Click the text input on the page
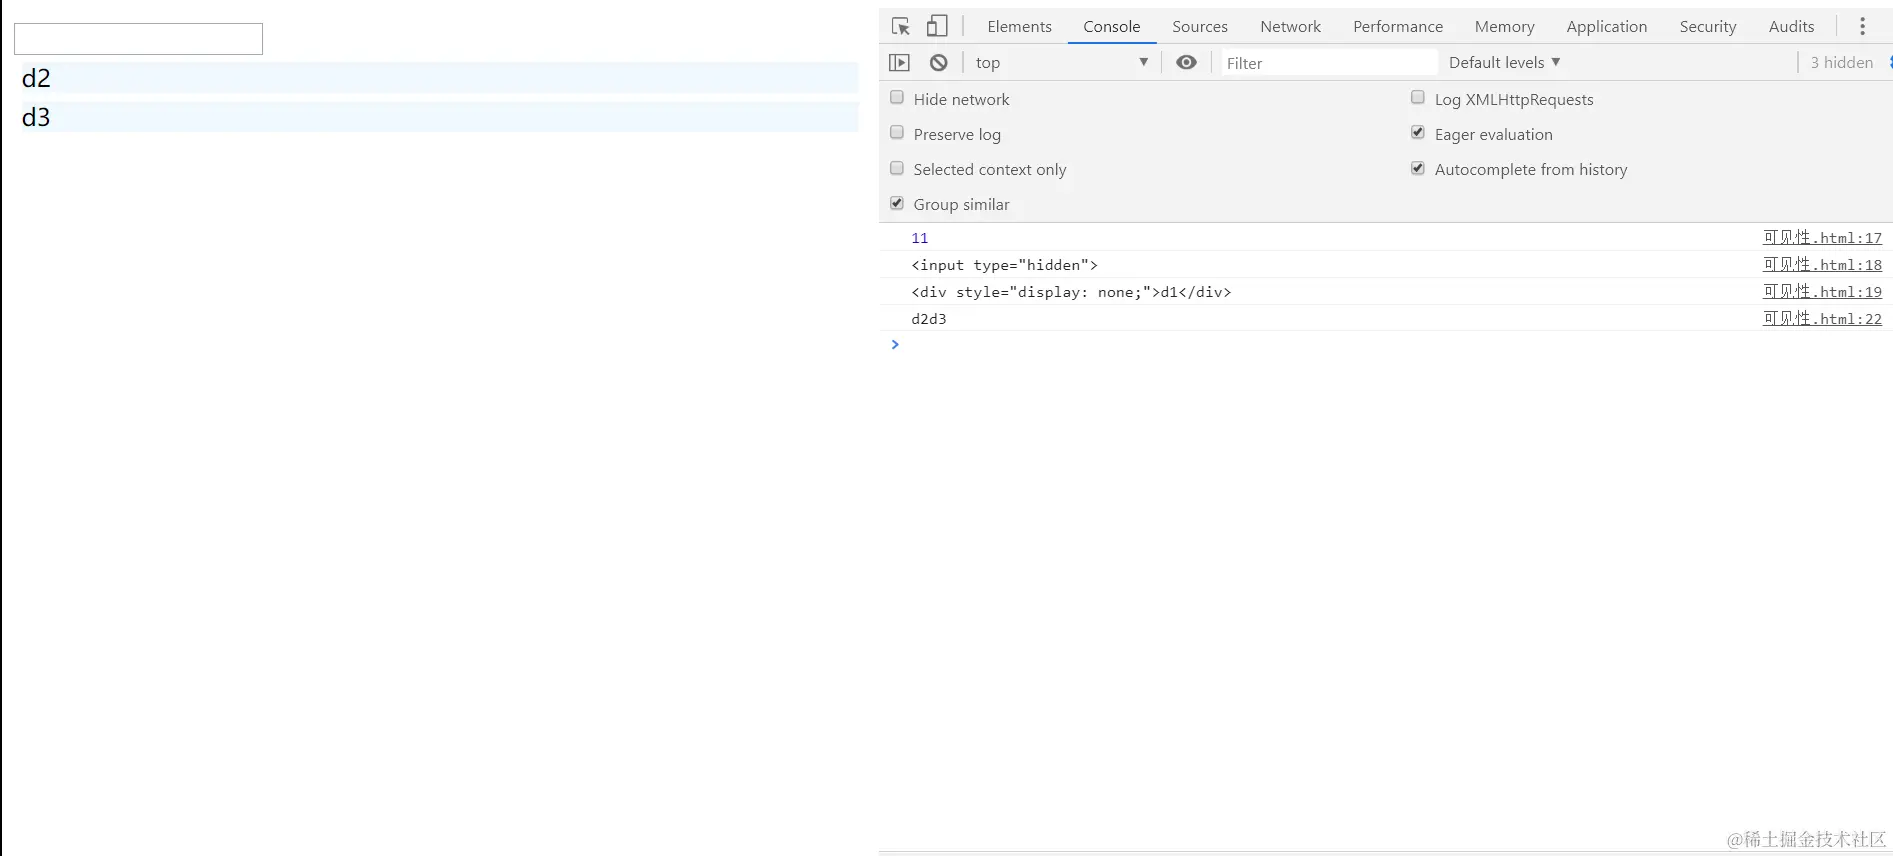Viewport: 1893px width, 856px height. [138, 39]
